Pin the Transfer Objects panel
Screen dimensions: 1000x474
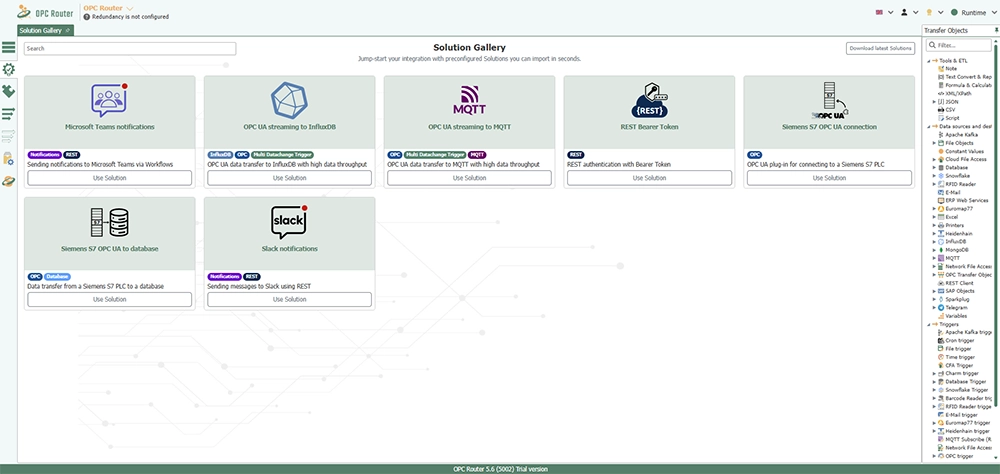pyautogui.click(x=996, y=30)
